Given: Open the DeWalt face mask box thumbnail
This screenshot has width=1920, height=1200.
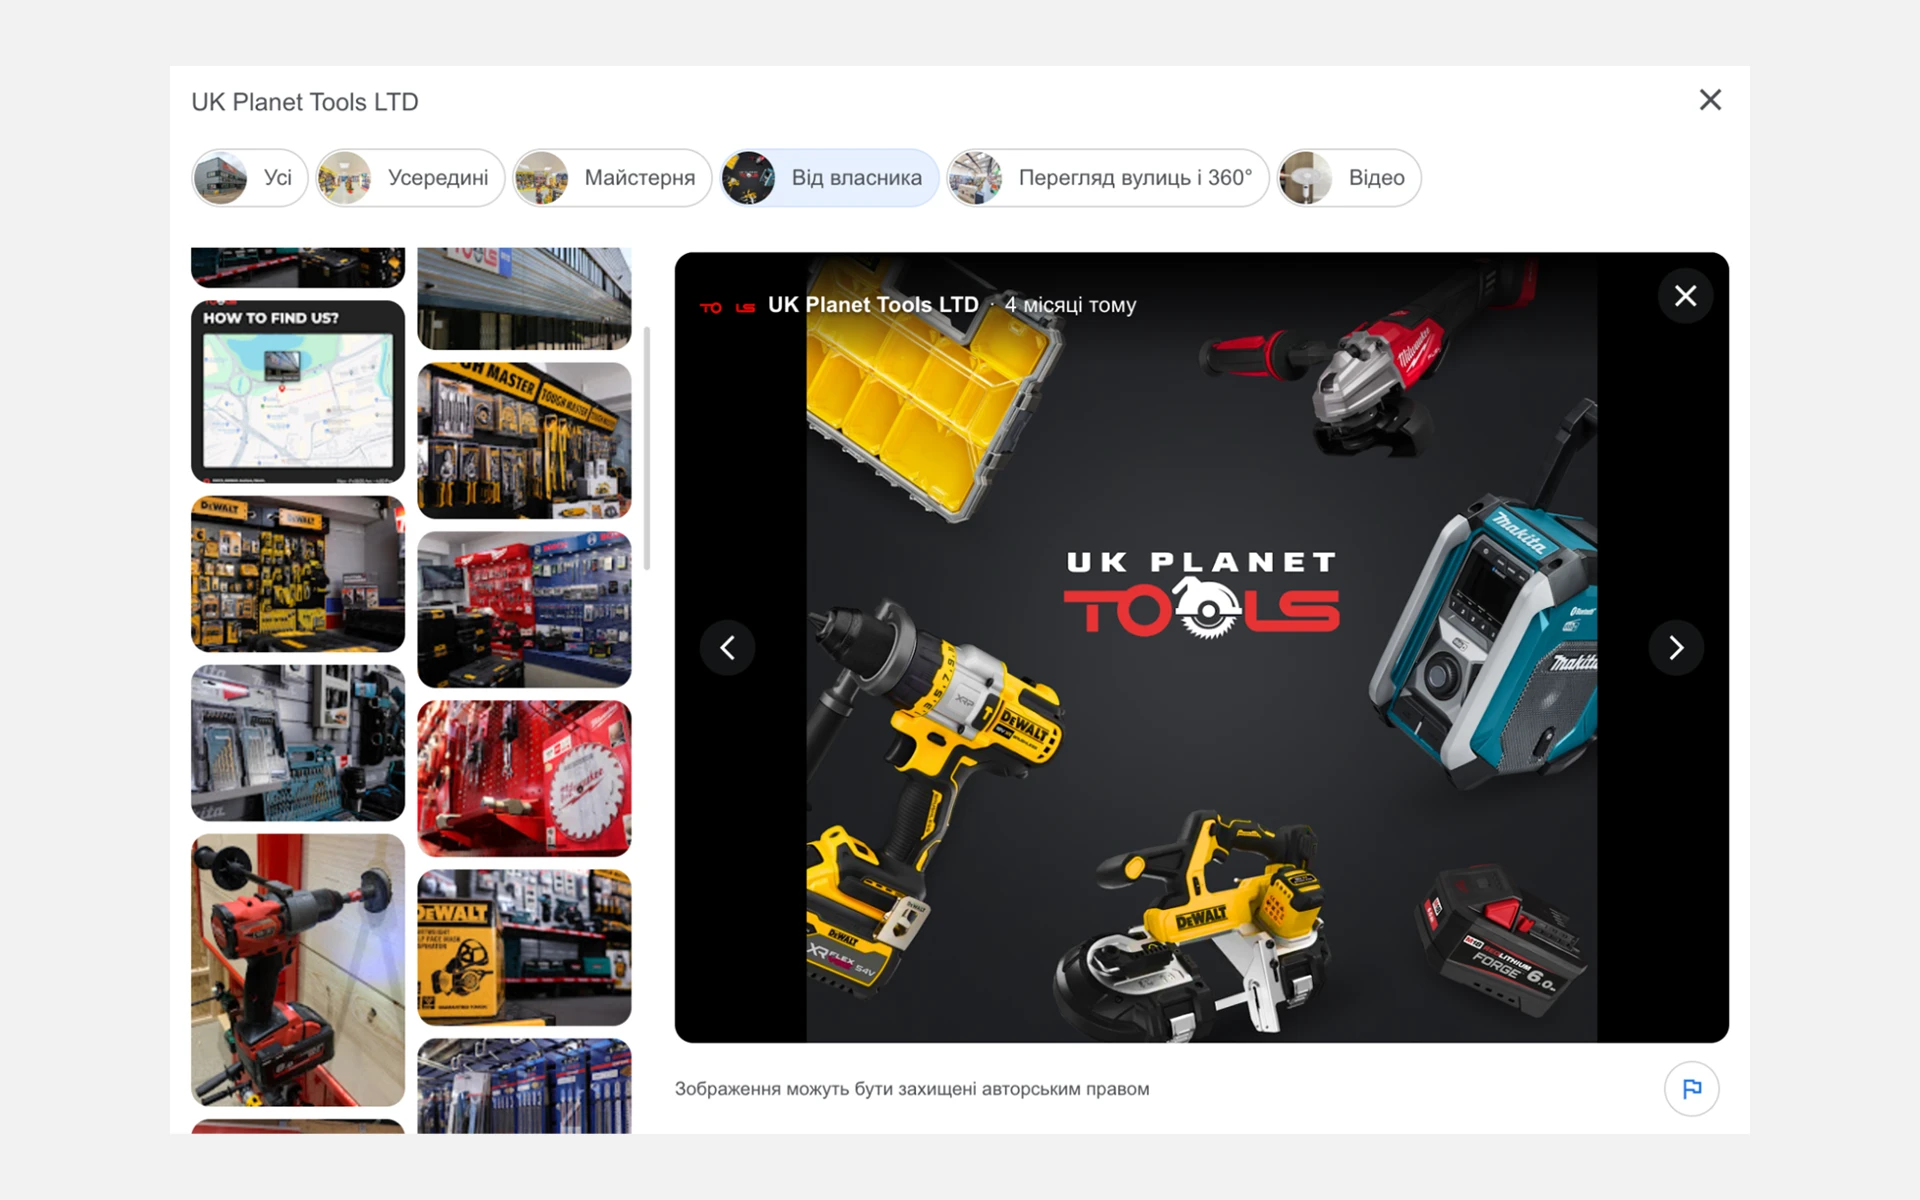Looking at the screenshot, I should (524, 947).
